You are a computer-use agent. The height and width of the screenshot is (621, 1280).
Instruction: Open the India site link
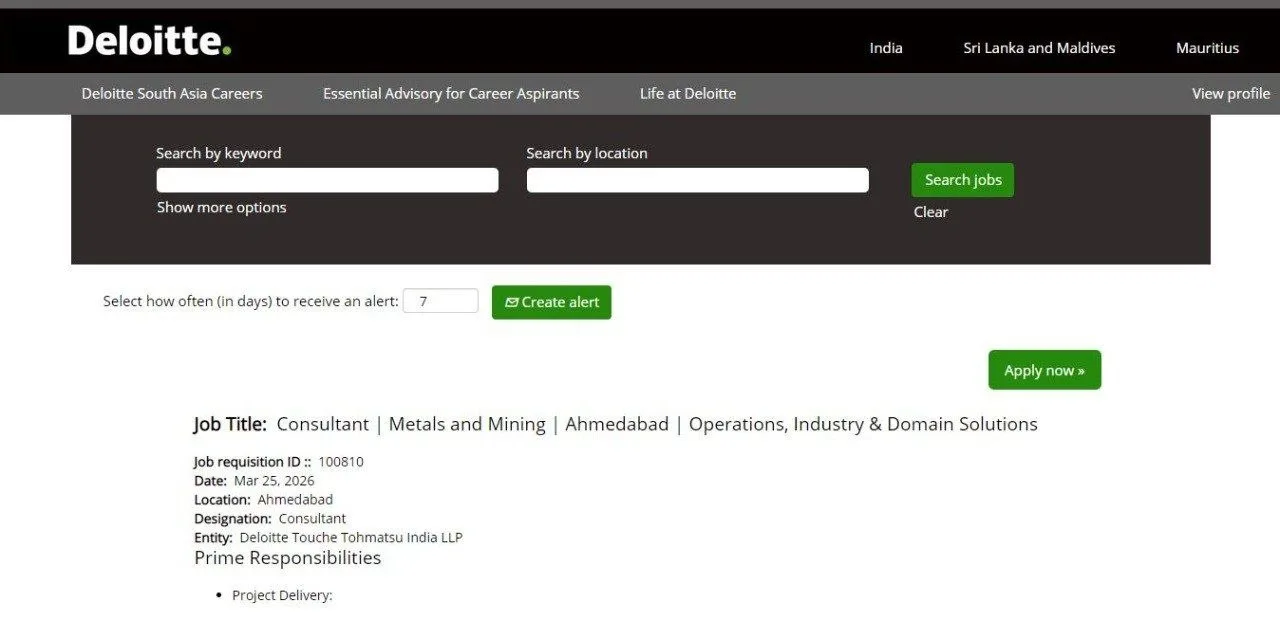(x=885, y=48)
